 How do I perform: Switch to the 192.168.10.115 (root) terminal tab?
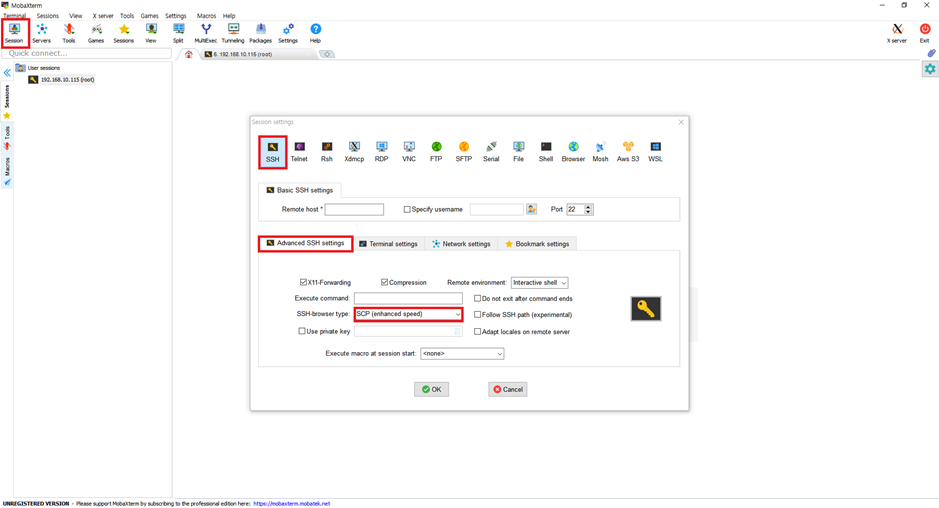258,54
